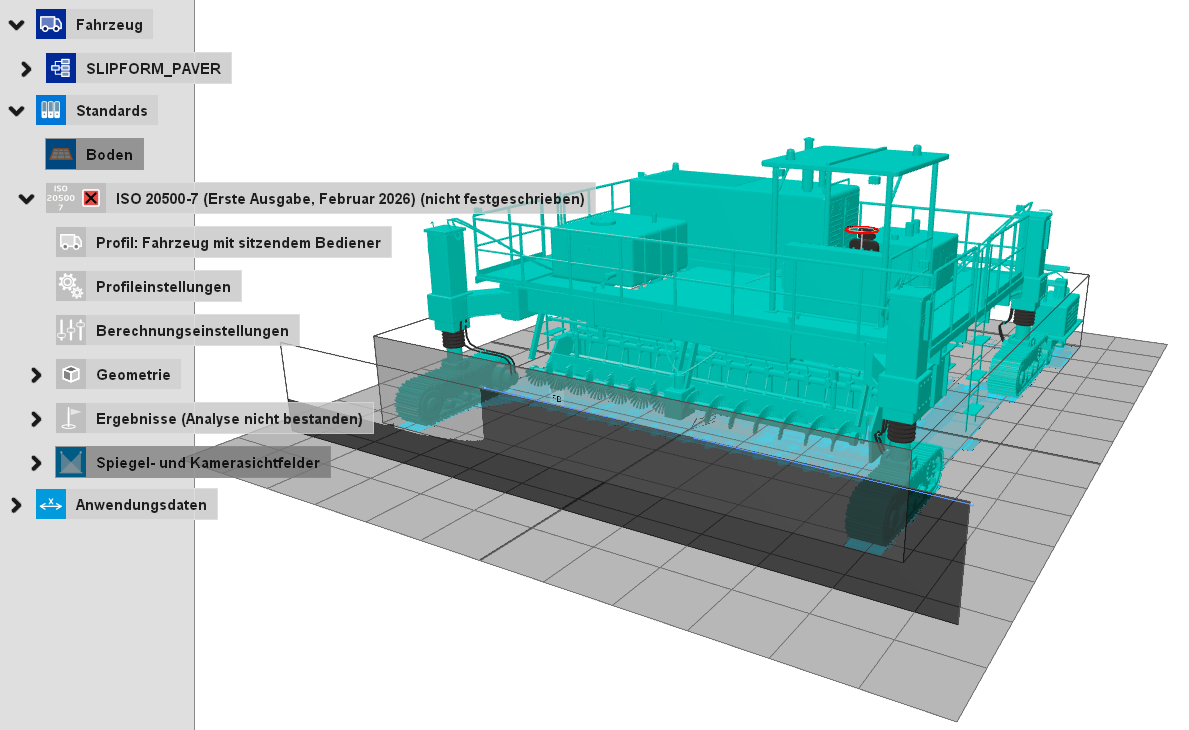Click the Boden floor icon
Image resolution: width=1189 pixels, height=730 pixels.
(x=61, y=155)
